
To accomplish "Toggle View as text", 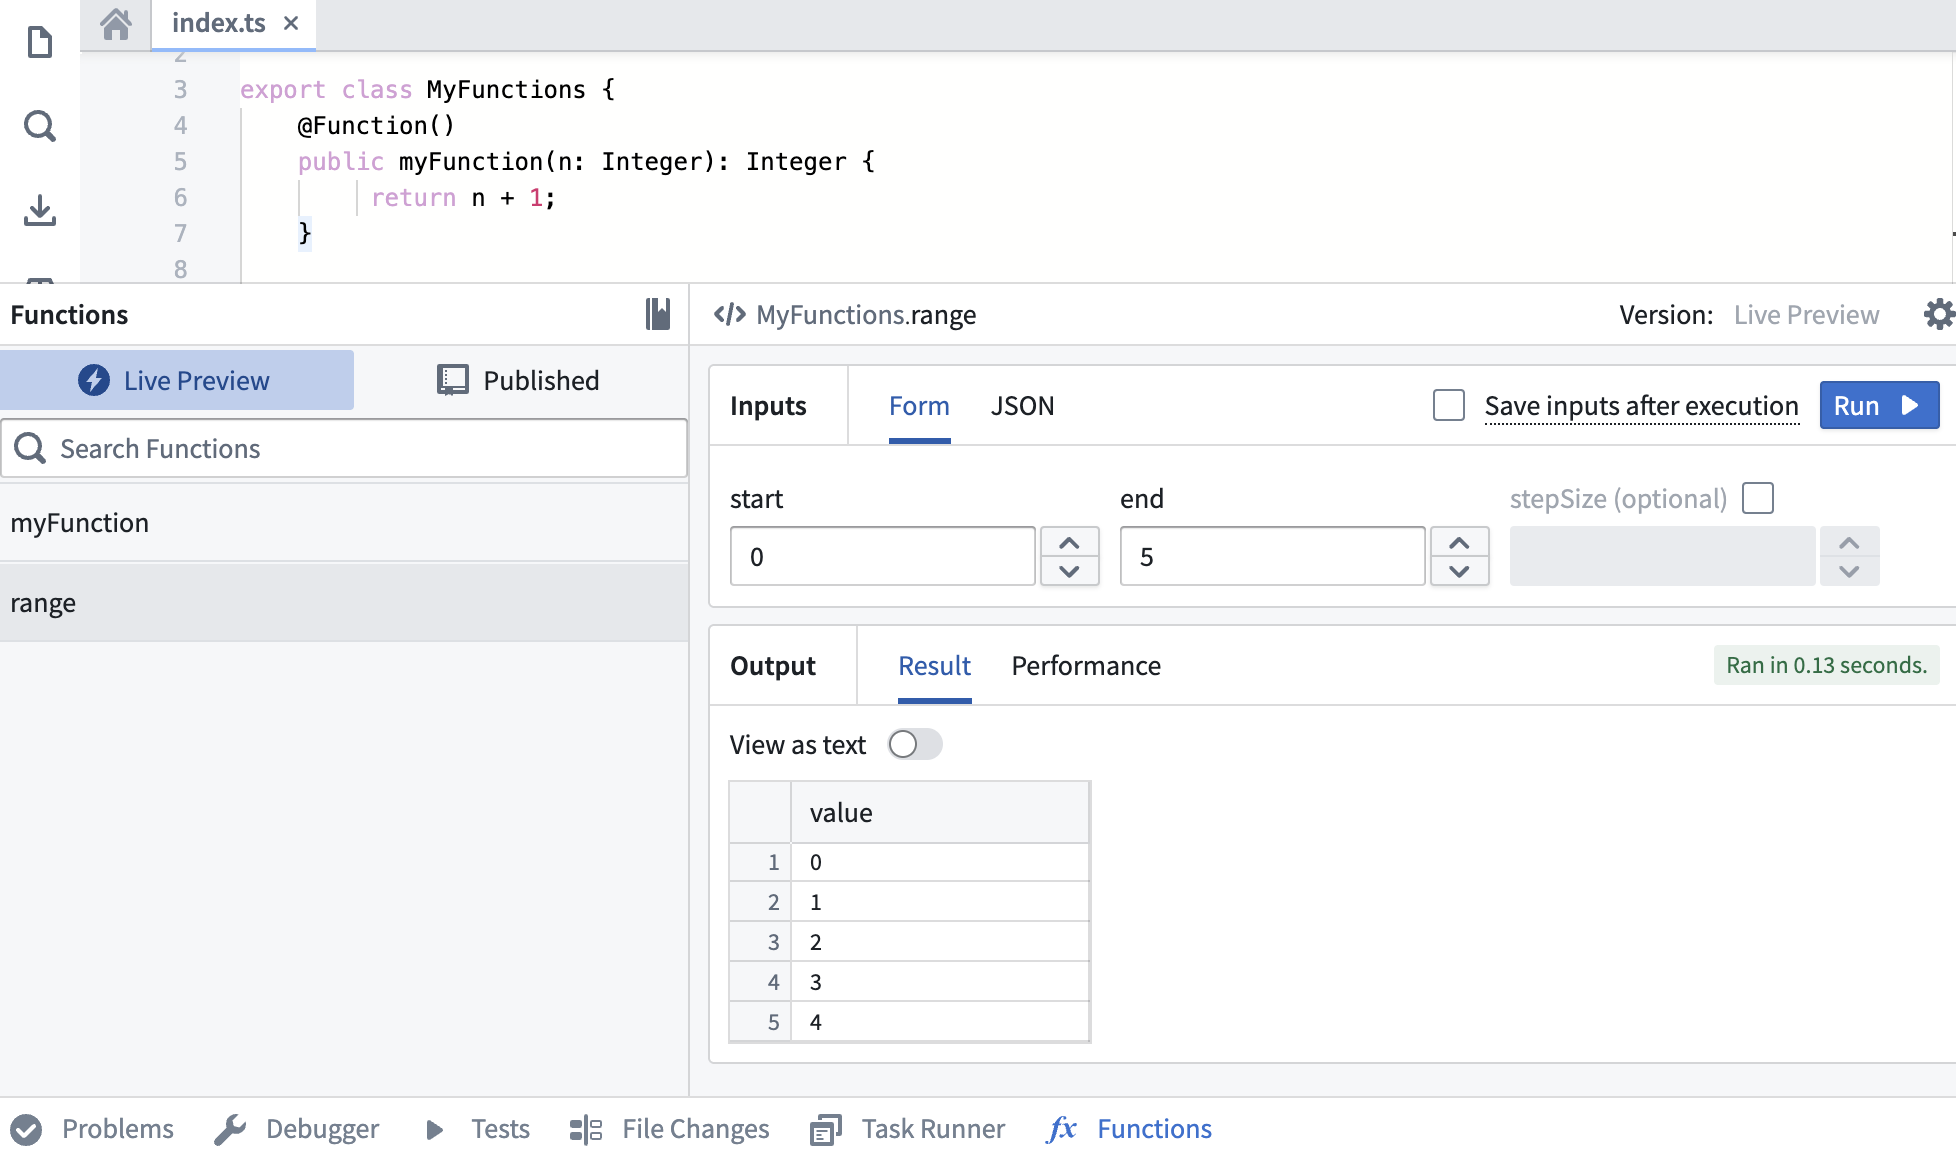I will tap(913, 745).
